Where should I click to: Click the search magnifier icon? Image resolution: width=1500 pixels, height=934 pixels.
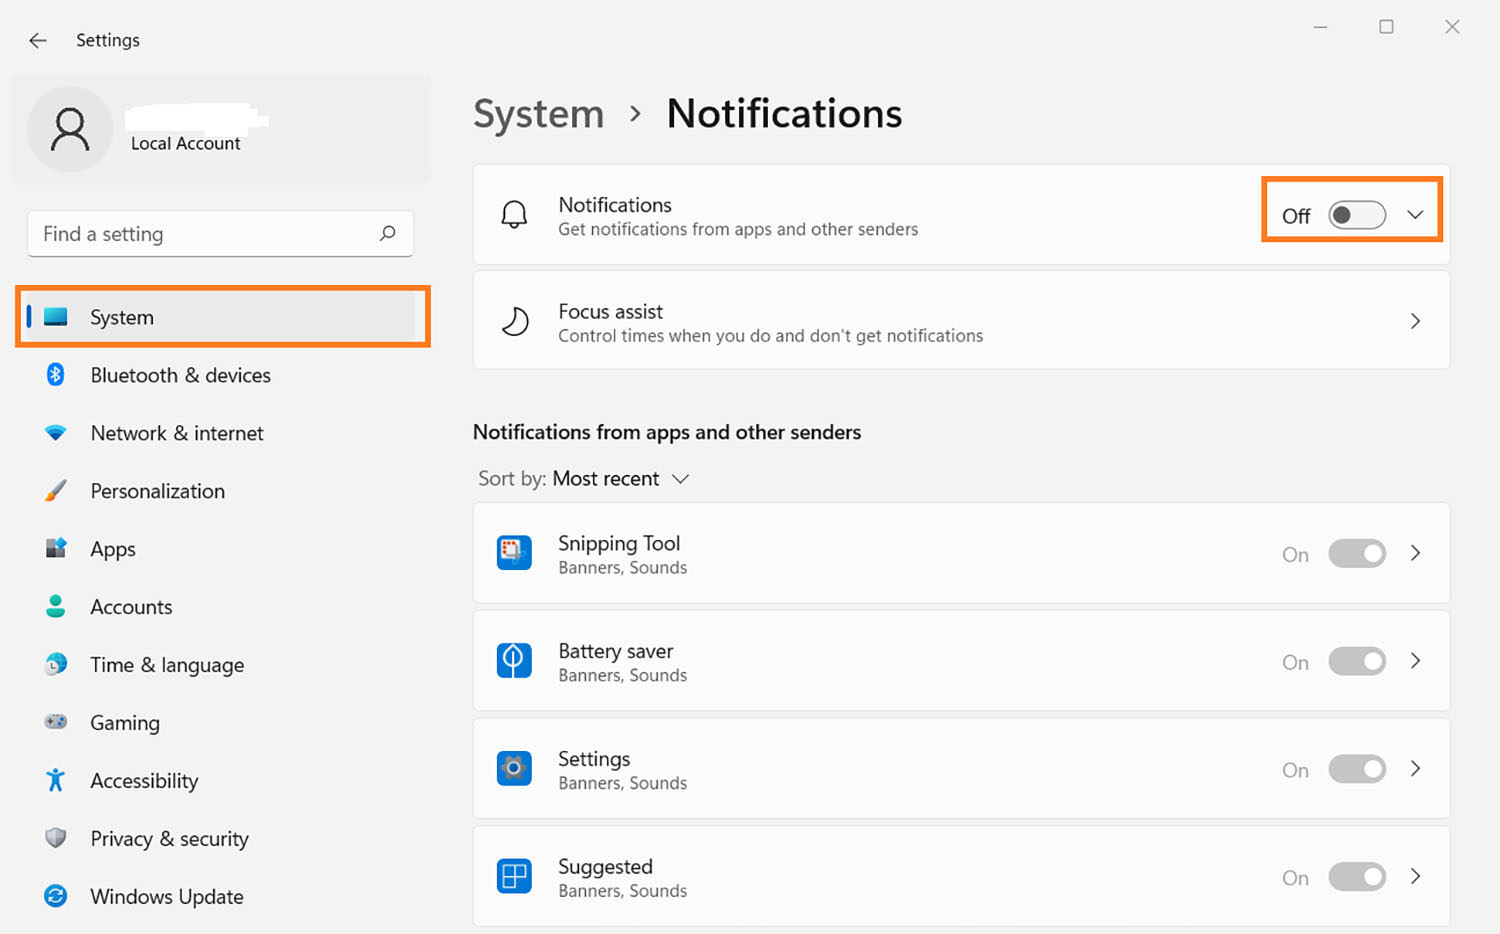click(x=388, y=233)
